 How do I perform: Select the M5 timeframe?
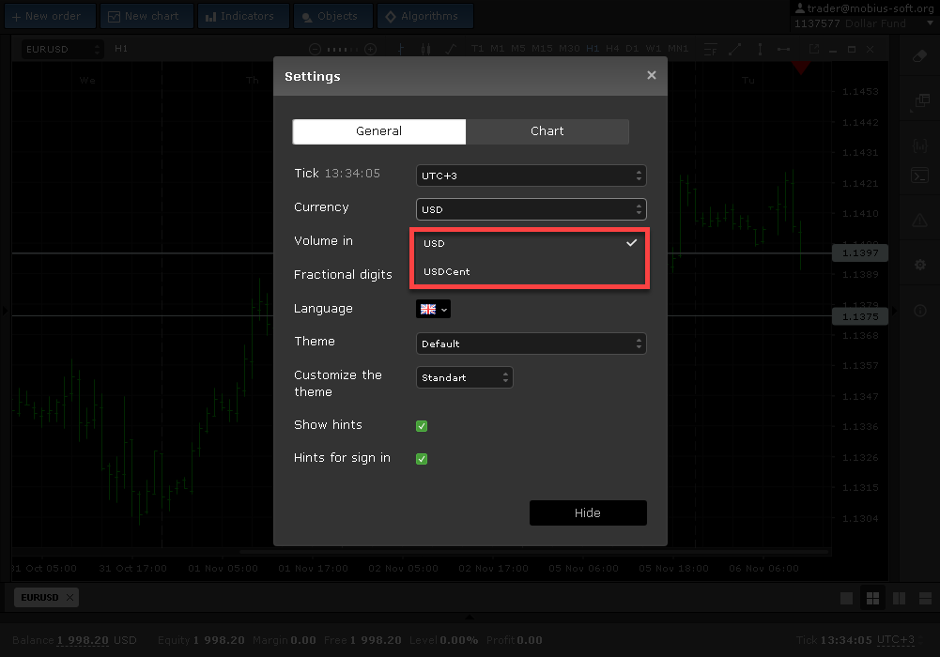[x=519, y=49]
